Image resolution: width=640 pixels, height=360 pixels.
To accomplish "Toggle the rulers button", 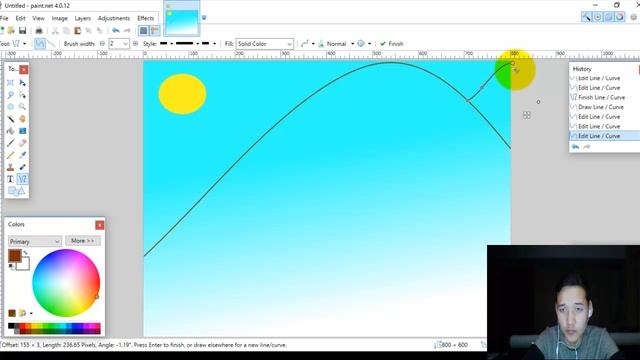I will (155, 31).
